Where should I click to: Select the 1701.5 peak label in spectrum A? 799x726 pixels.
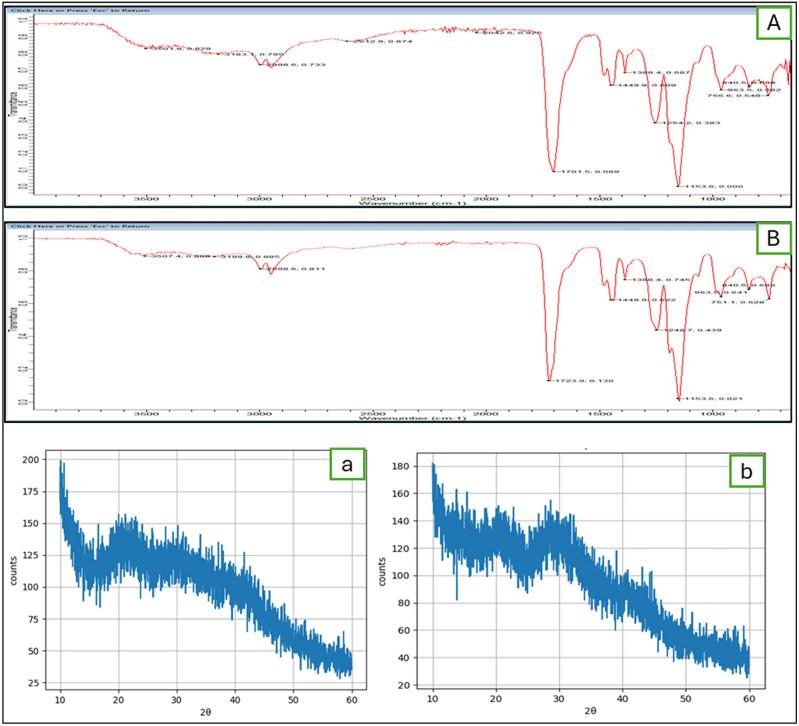click(x=588, y=172)
